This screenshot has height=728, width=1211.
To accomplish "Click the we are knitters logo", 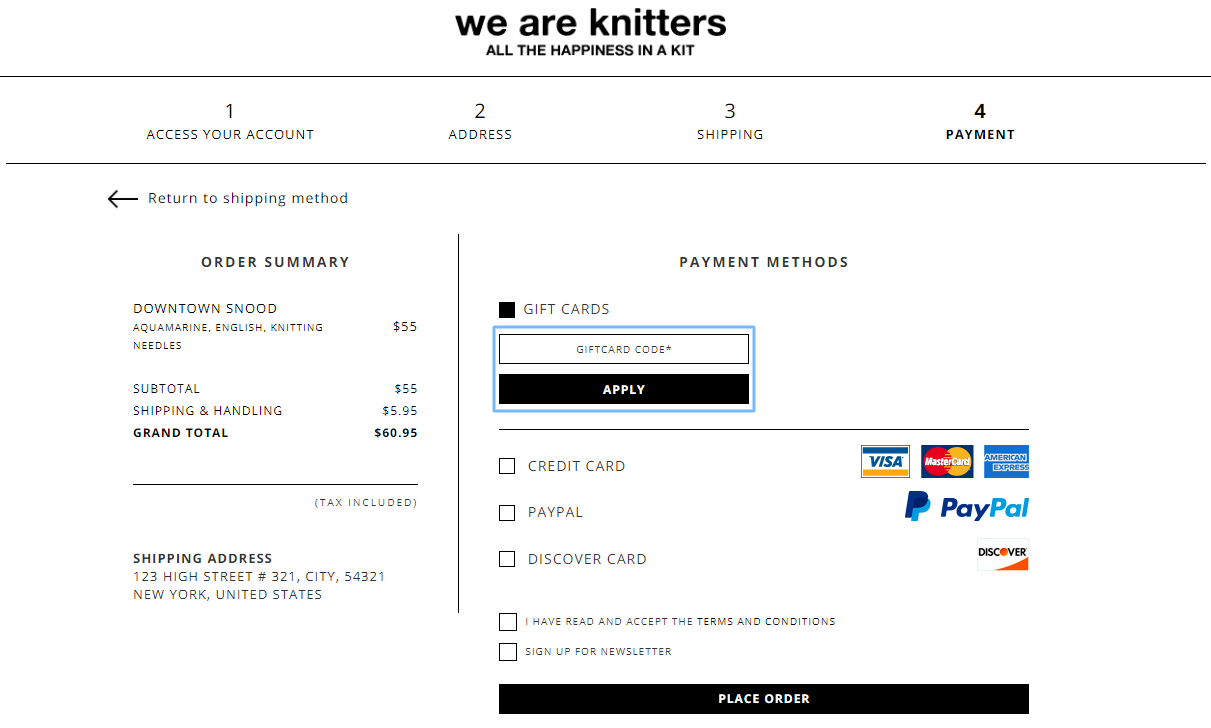I will pyautogui.click(x=591, y=33).
